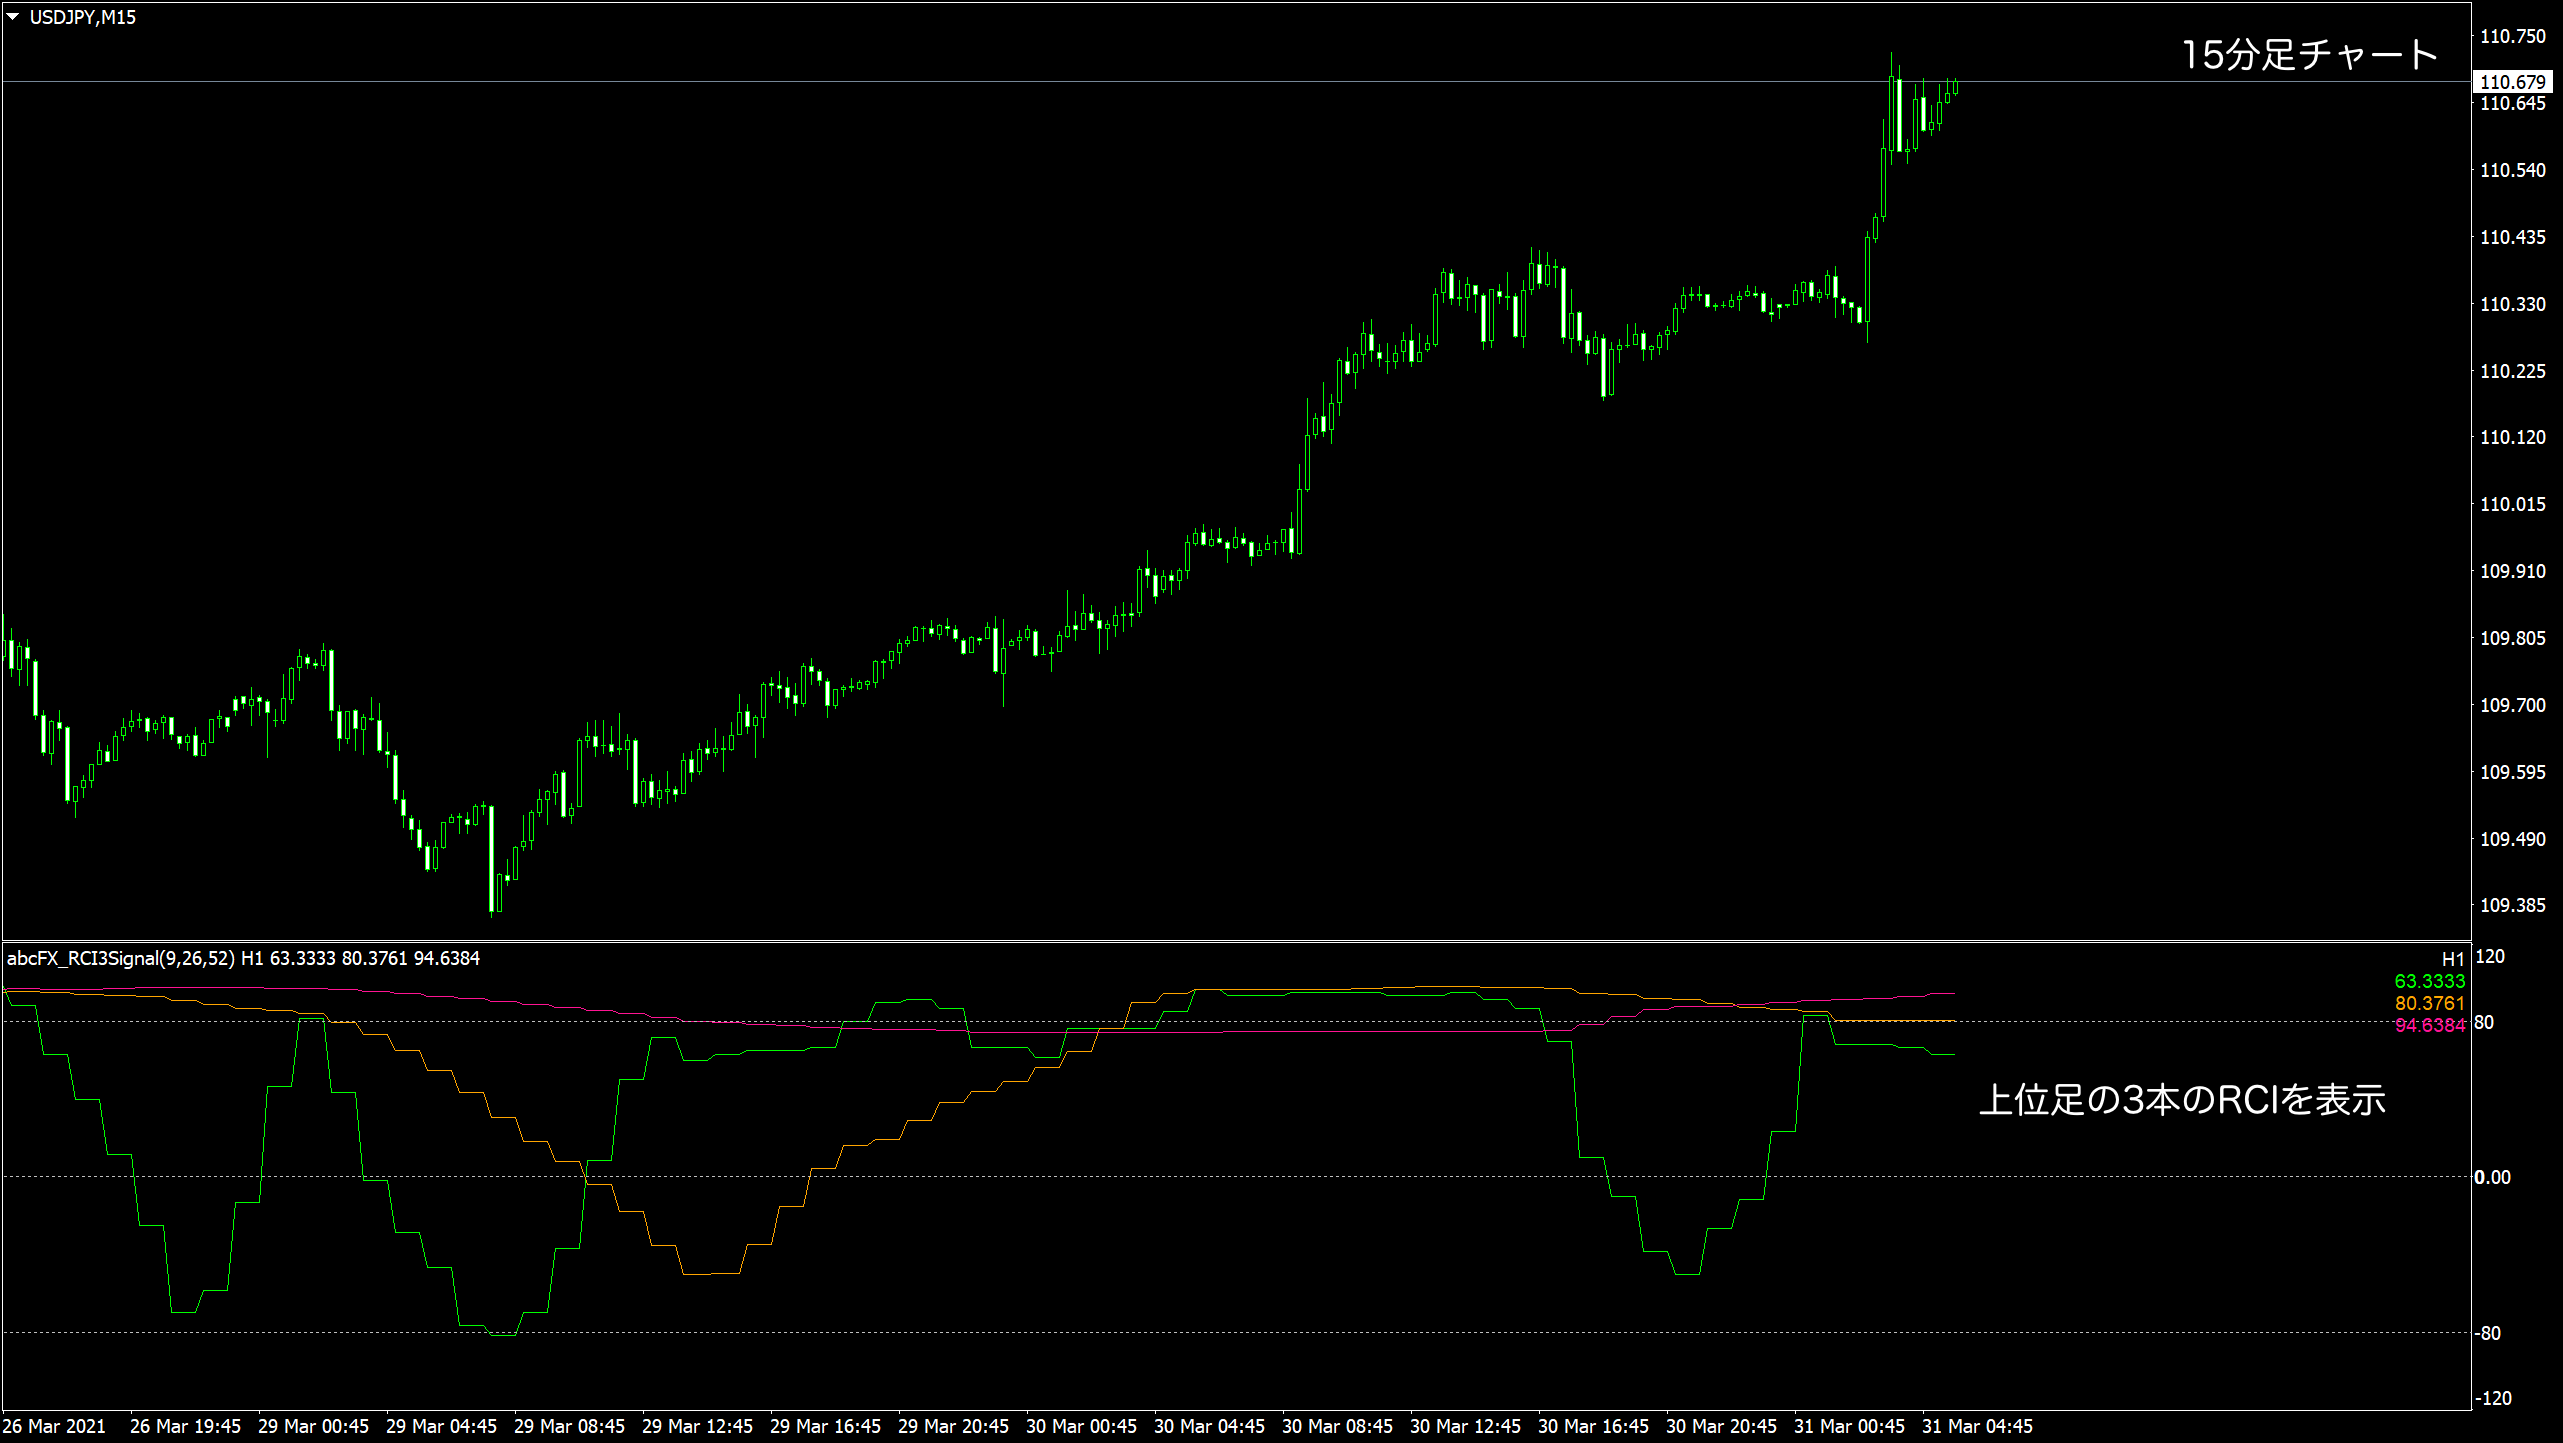Click the 120 level on the indicator scale
2563x1443 pixels.
2489,956
